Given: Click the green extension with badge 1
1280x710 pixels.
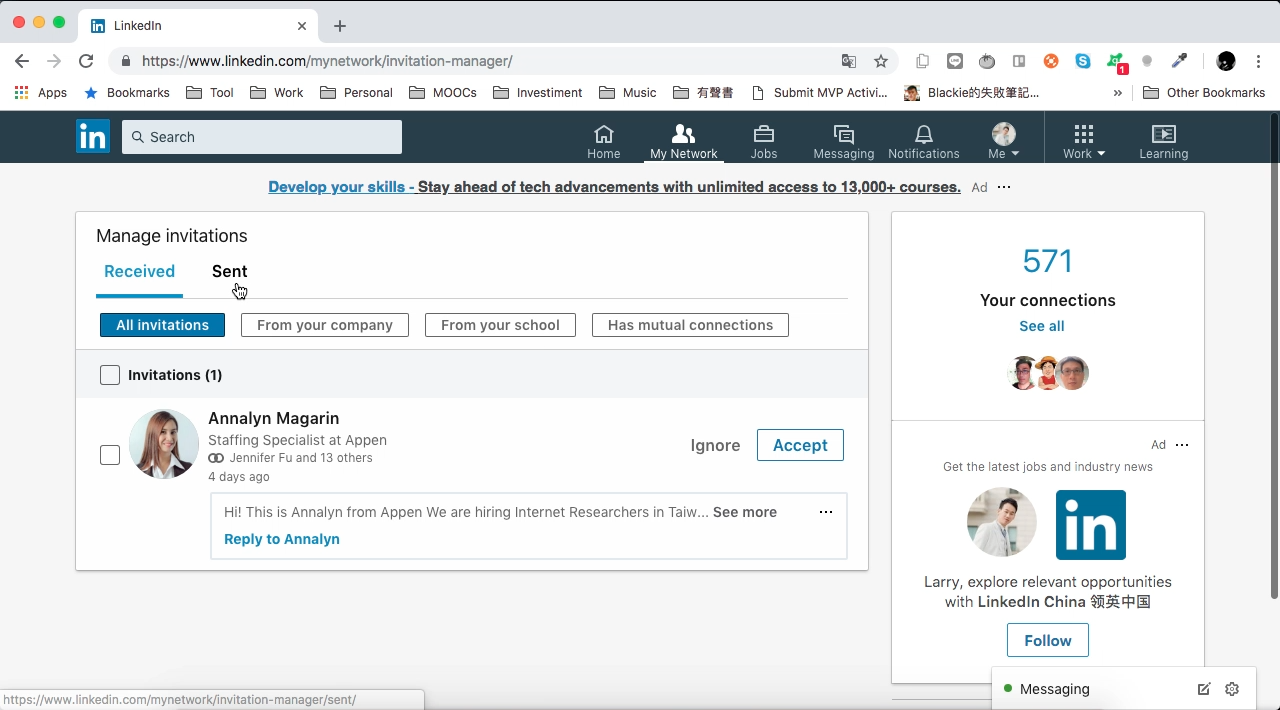Looking at the screenshot, I should [1116, 62].
